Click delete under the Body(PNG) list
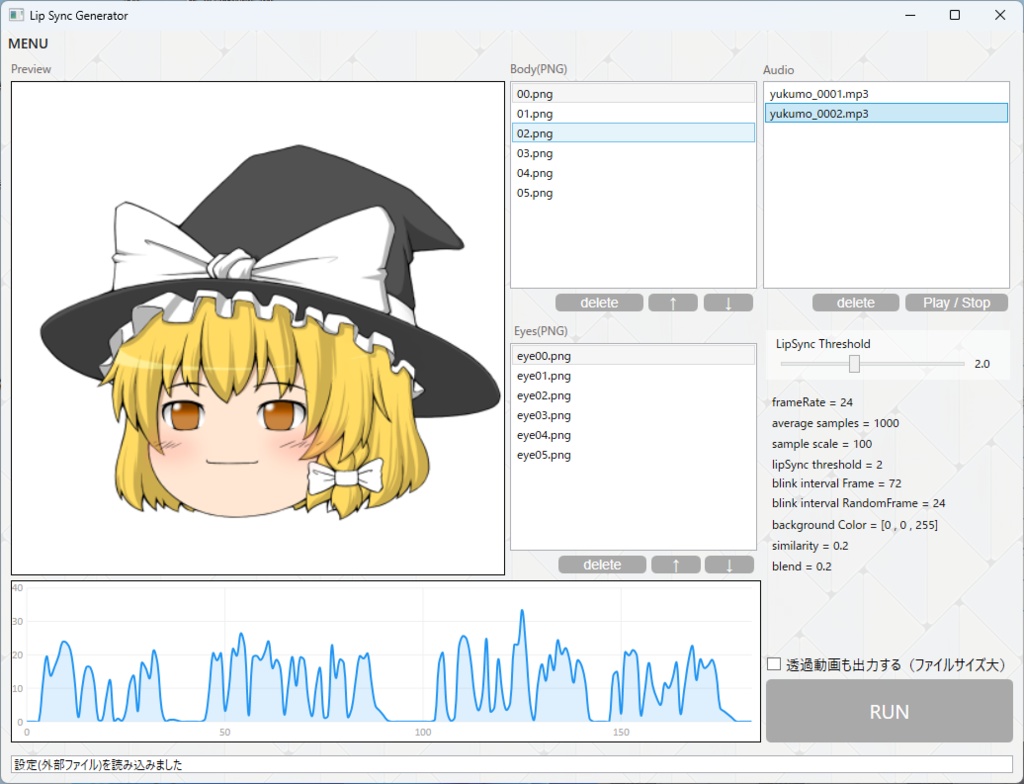Screen dimensions: 1024x784 pyautogui.click(x=598, y=302)
